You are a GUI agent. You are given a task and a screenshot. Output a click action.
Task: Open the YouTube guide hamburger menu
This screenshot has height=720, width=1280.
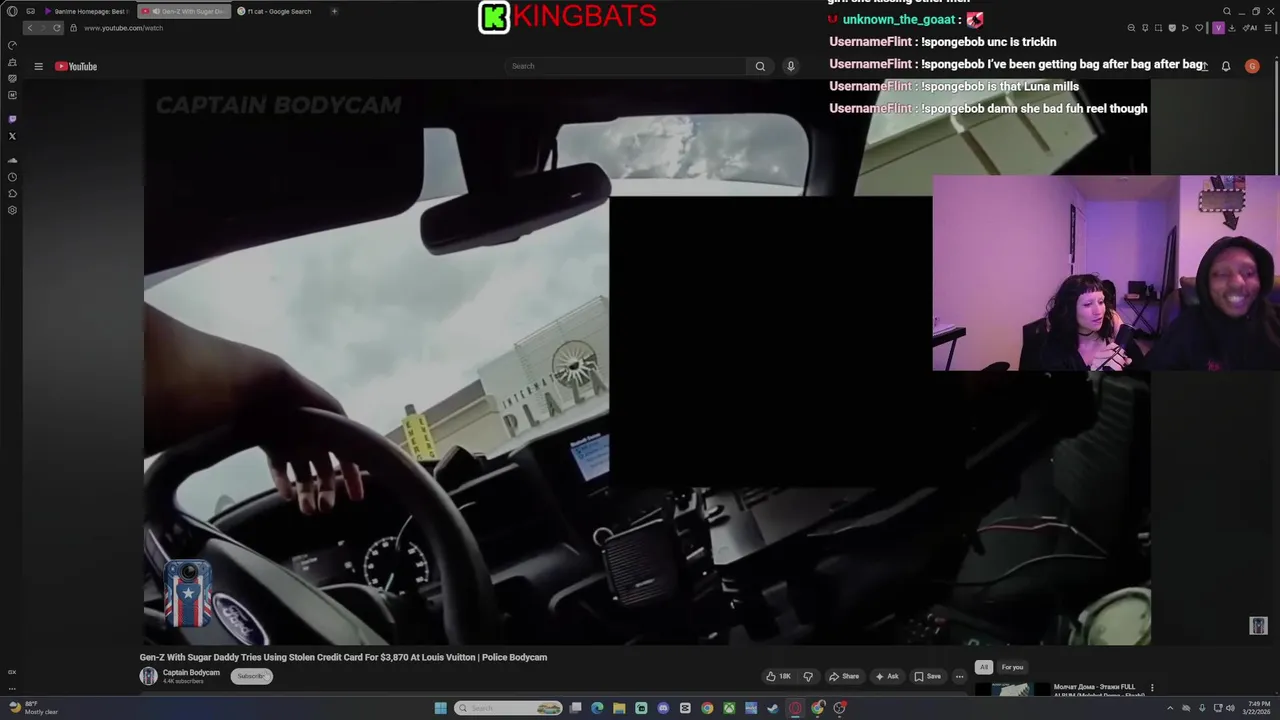tap(38, 66)
